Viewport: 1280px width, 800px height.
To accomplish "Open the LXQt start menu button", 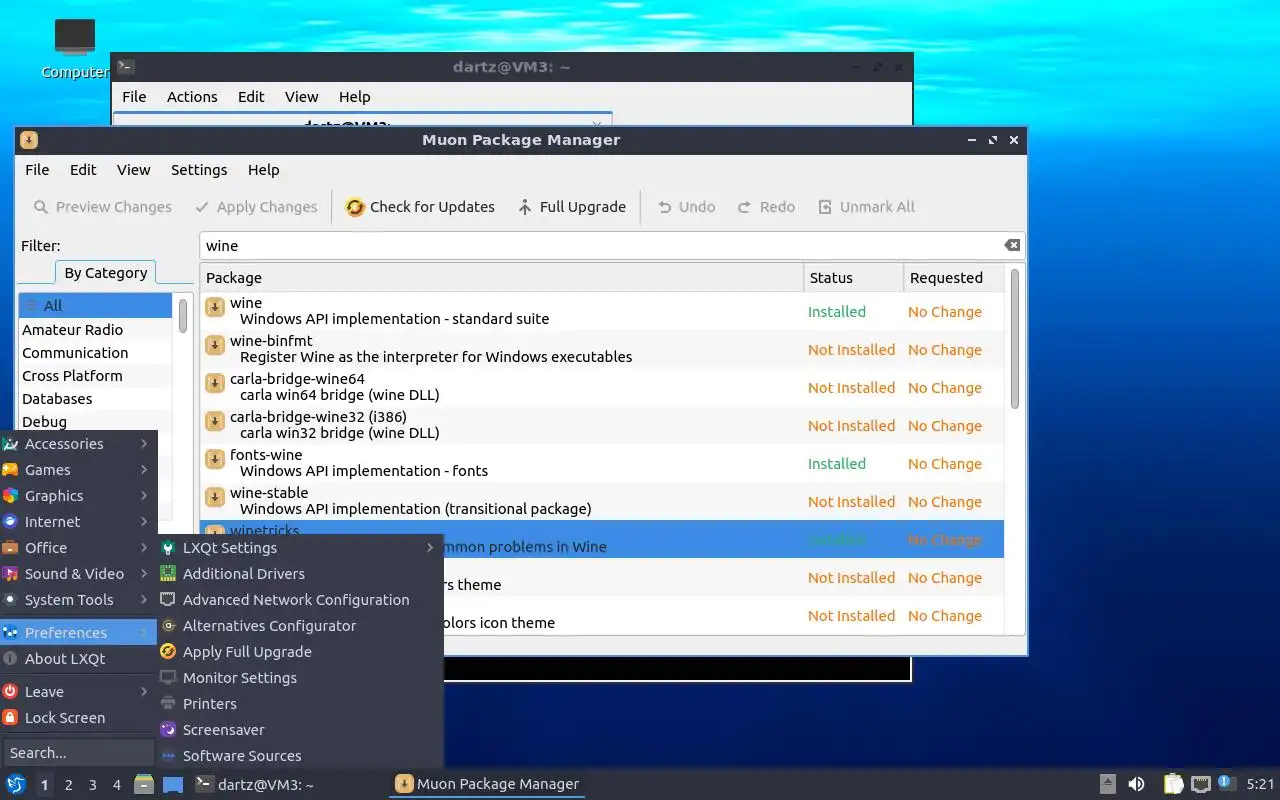I will 15,784.
